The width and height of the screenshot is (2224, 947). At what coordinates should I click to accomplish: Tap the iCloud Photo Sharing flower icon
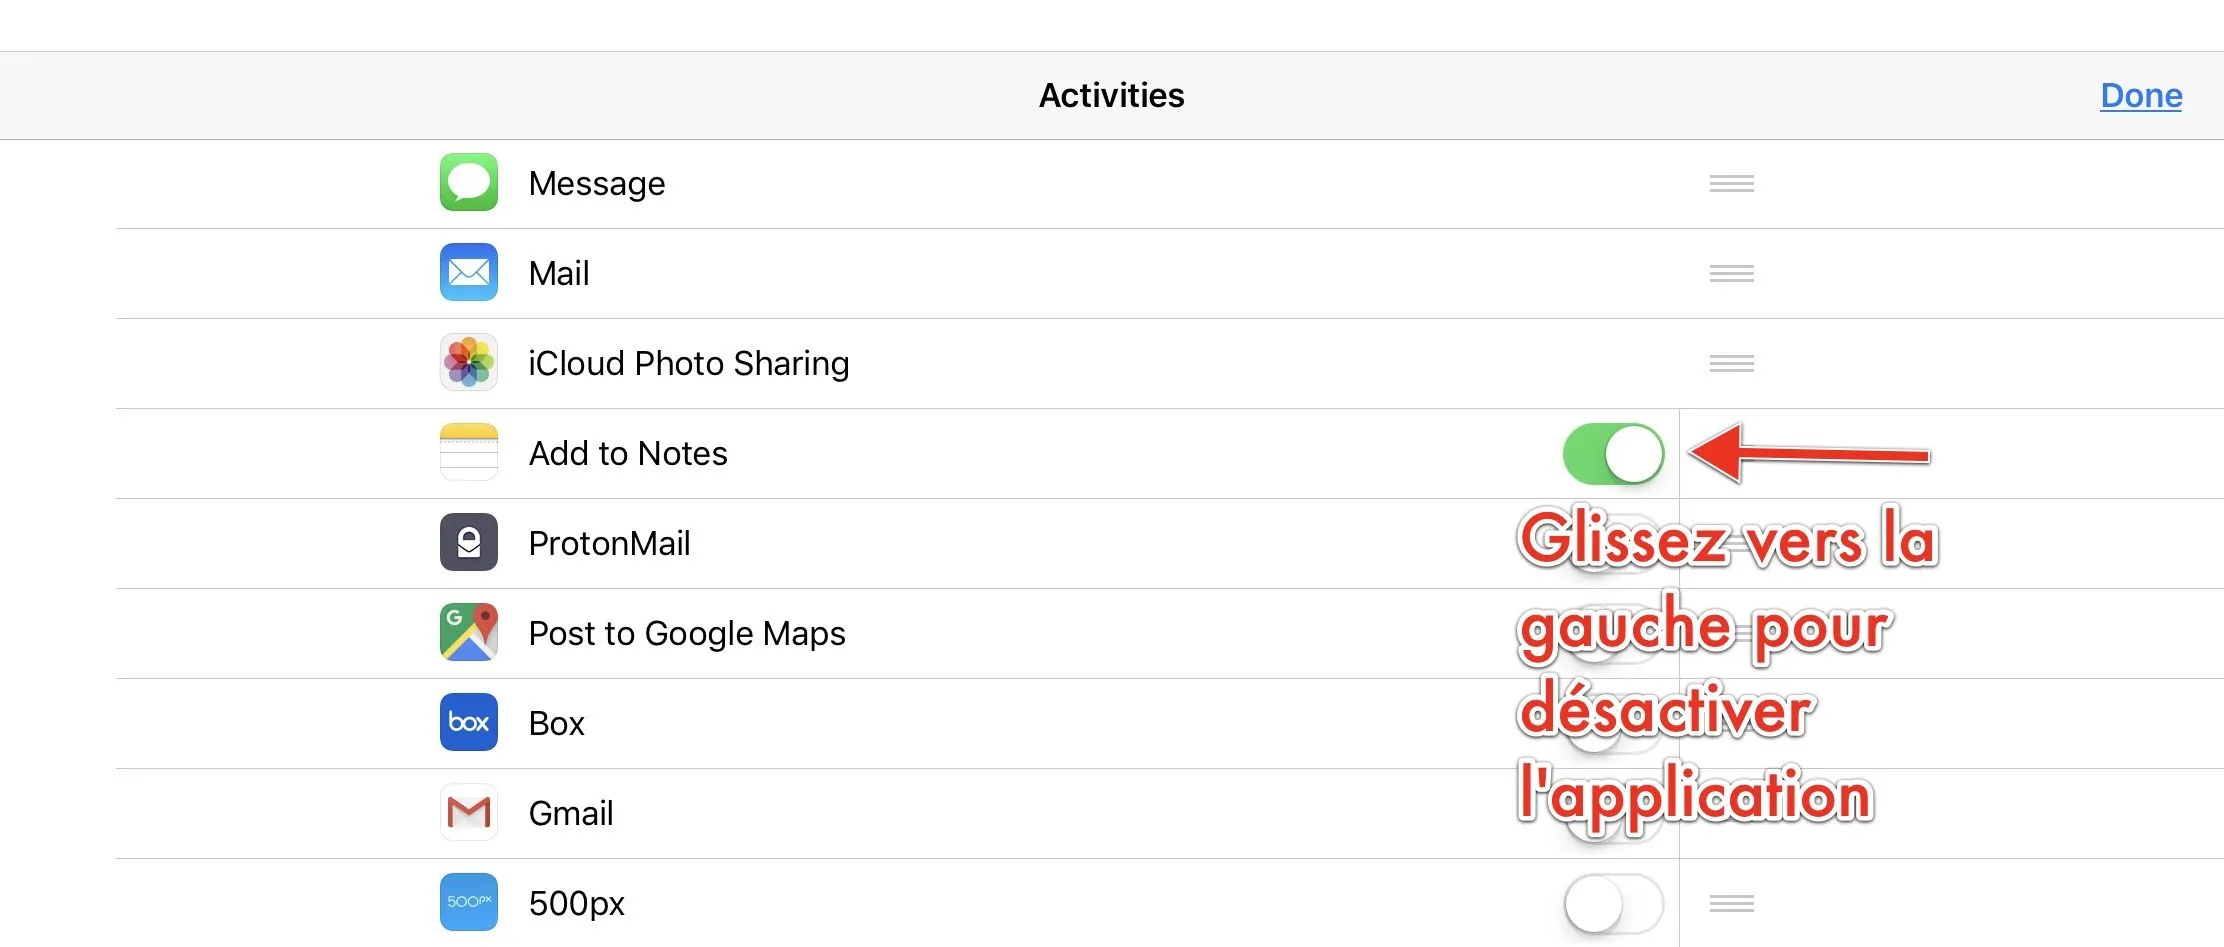[x=469, y=362]
